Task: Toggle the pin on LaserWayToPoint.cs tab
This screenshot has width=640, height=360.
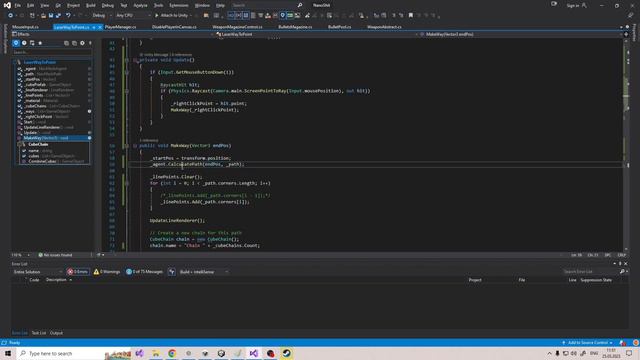Action: [x=94, y=27]
